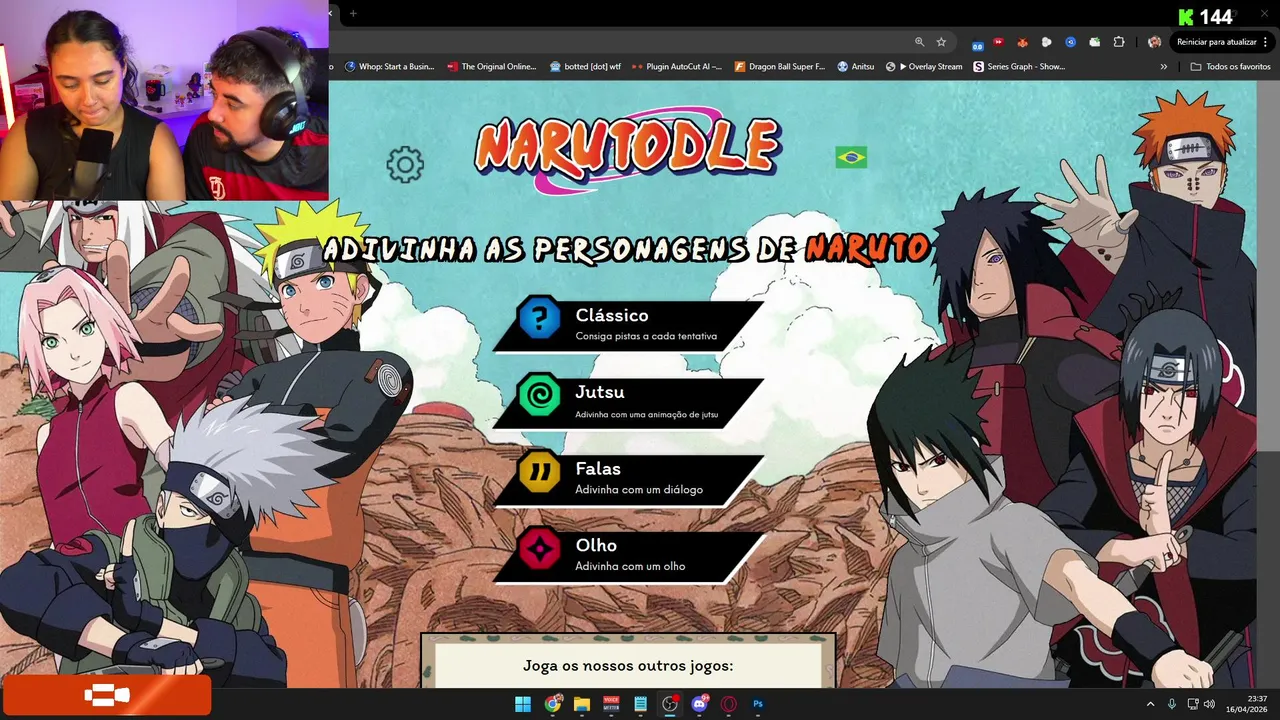Bookmark this page with the star icon
Viewport: 1280px width, 720px height.
click(941, 42)
